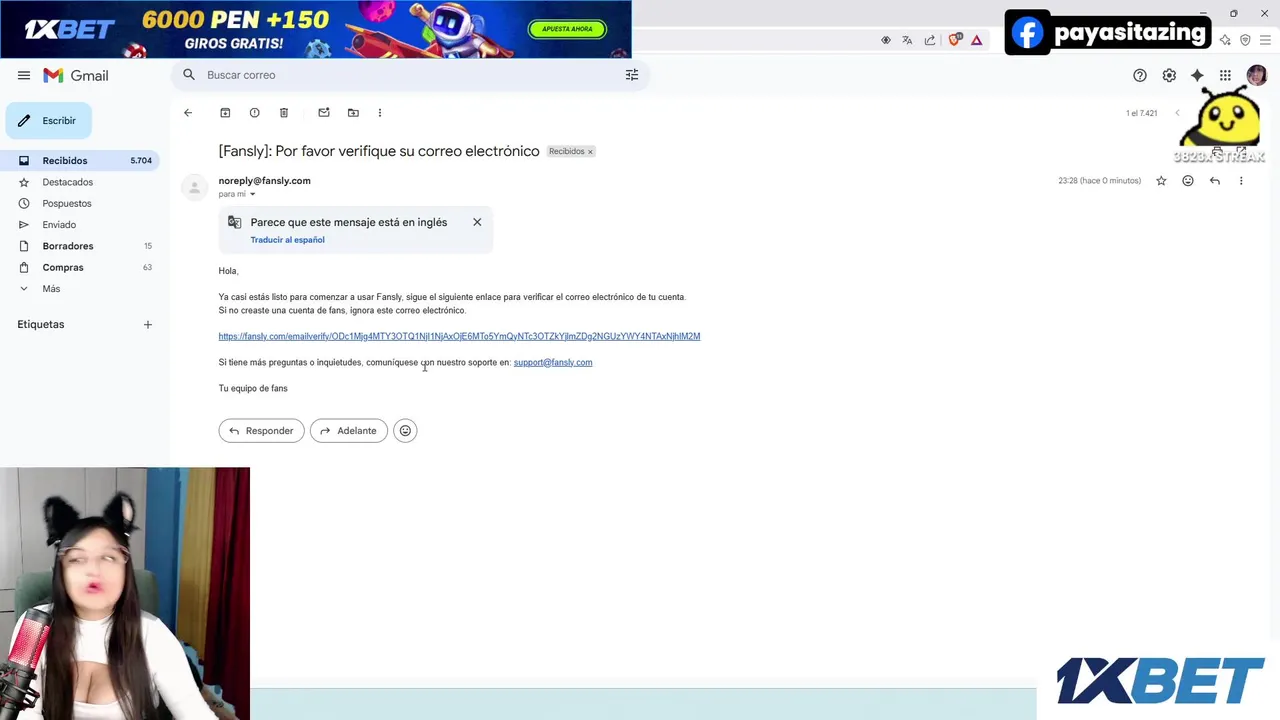Reply using header arrow icon
Viewport: 1280px width, 720px height.
(1215, 181)
